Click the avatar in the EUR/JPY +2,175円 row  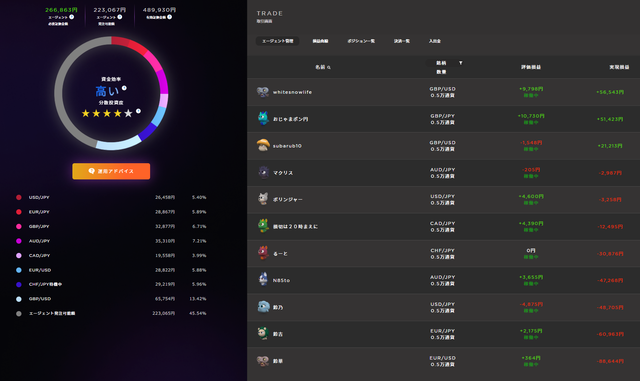pos(263,333)
